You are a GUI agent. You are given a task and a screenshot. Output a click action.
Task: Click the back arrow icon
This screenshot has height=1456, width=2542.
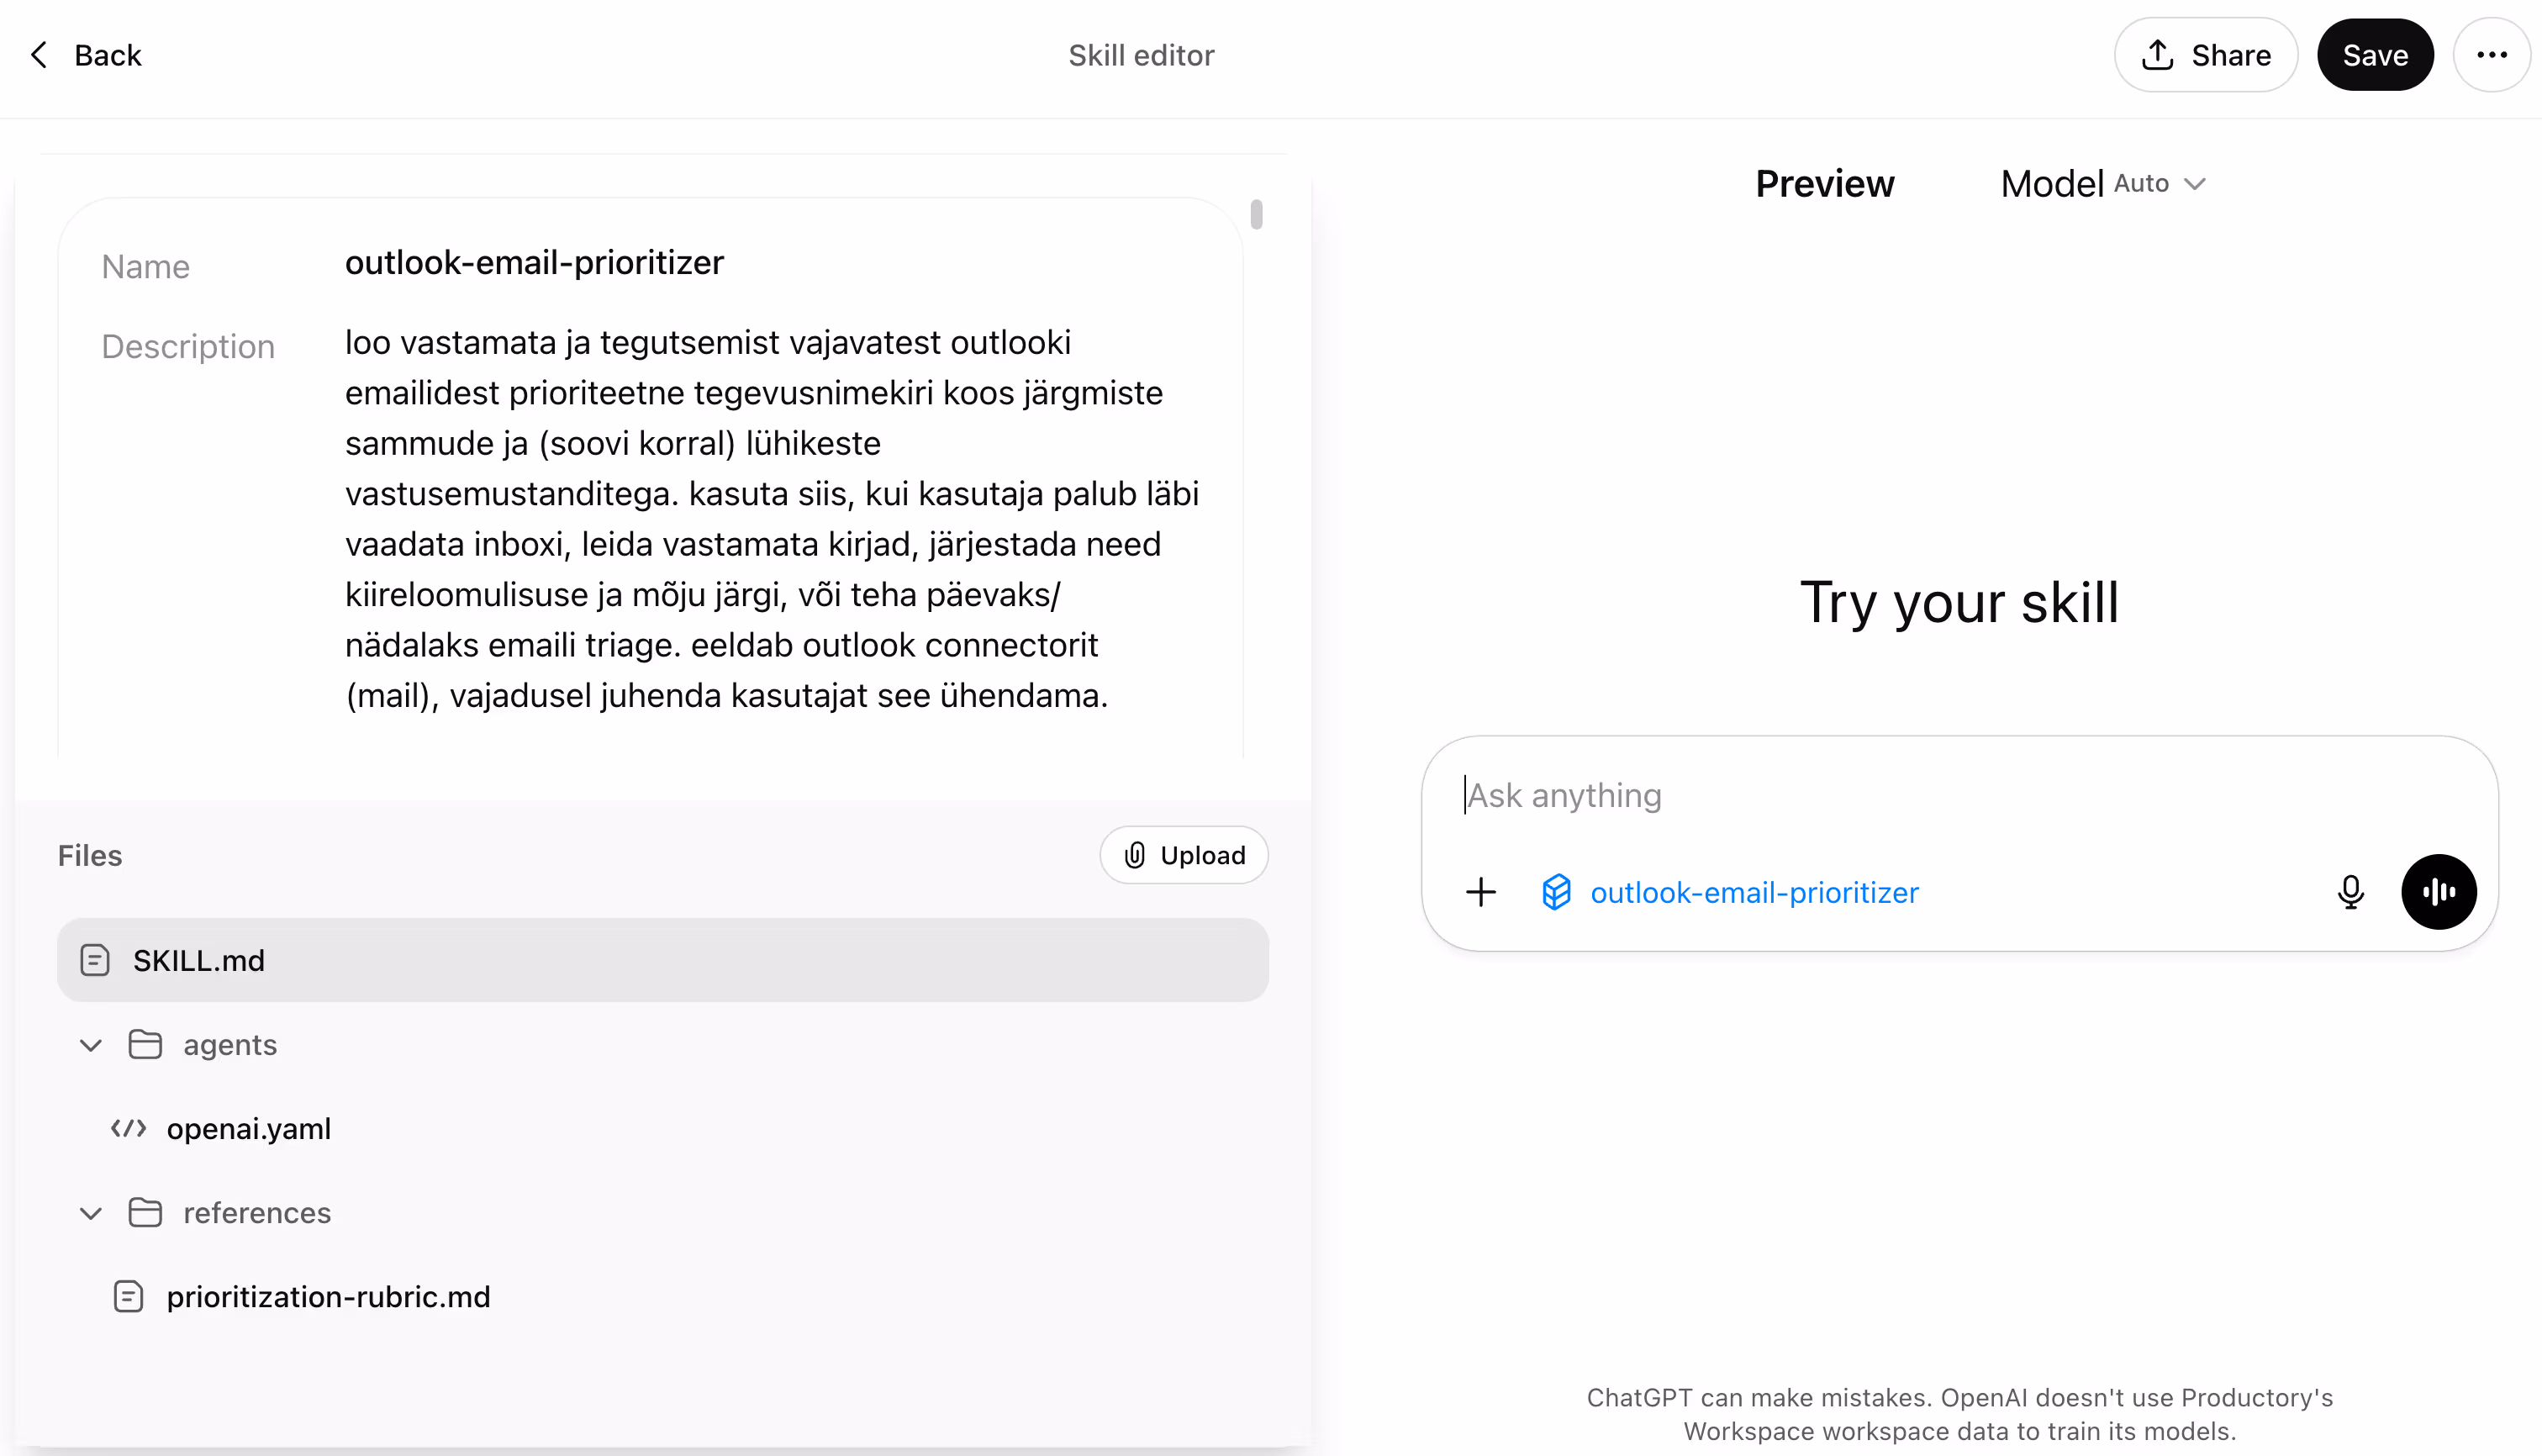coord(39,55)
